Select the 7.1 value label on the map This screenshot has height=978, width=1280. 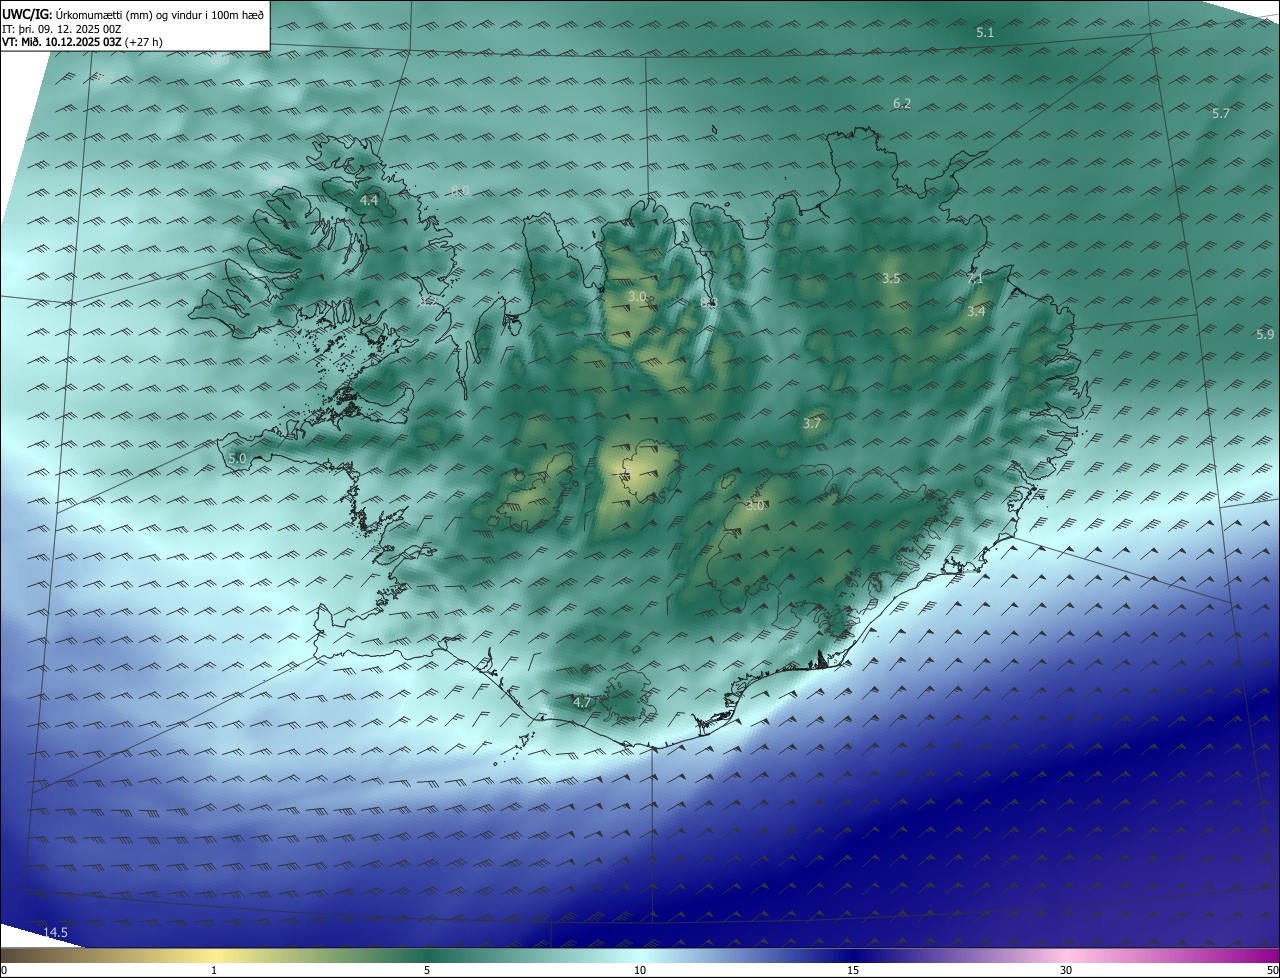975,279
